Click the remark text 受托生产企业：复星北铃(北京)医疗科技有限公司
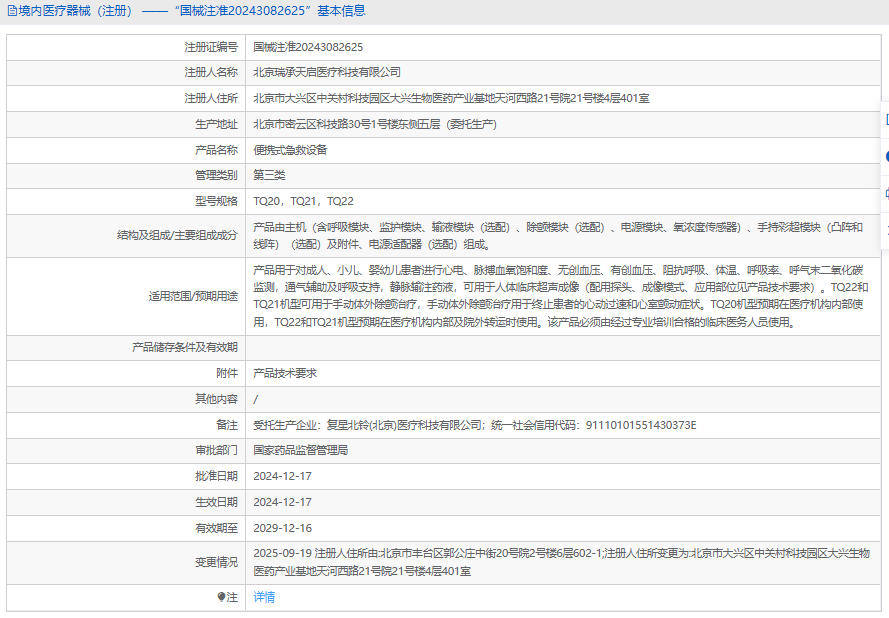Viewport: 889px width, 618px height. point(367,425)
